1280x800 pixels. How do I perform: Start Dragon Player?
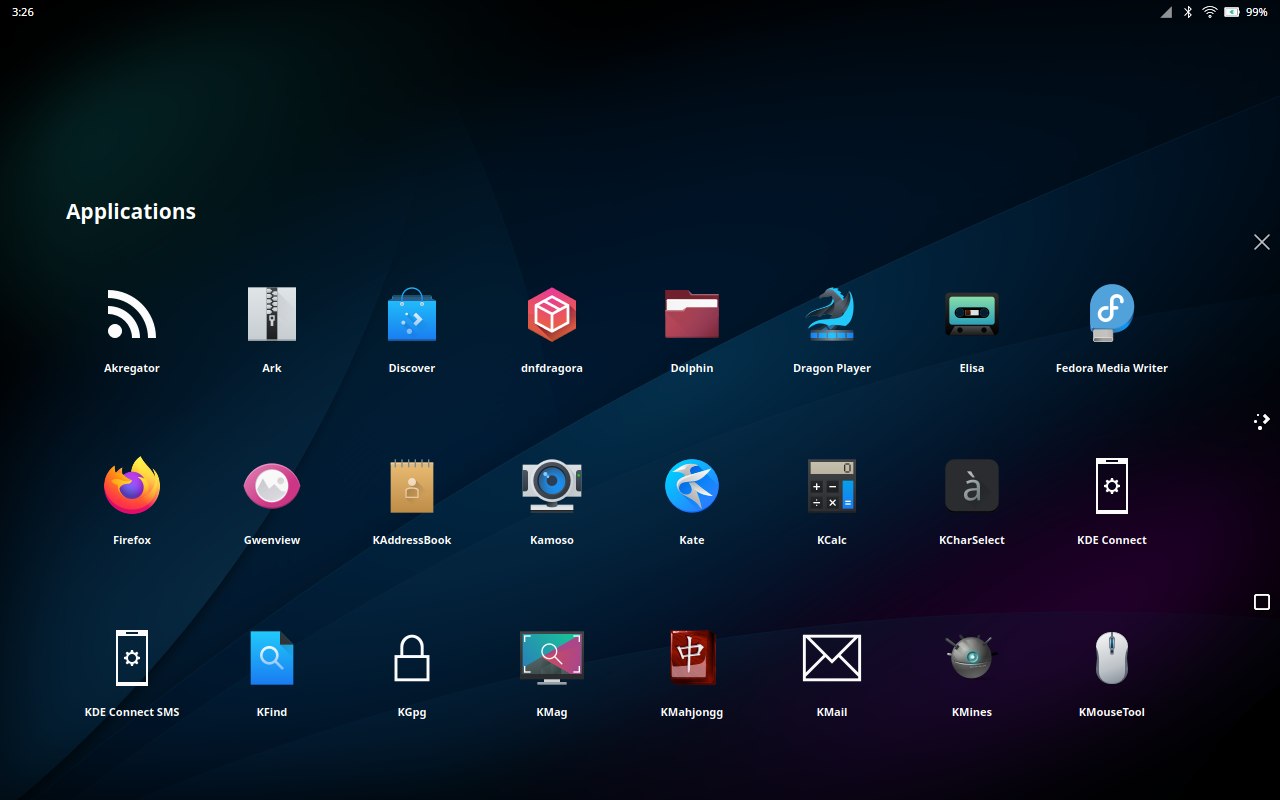coord(832,314)
